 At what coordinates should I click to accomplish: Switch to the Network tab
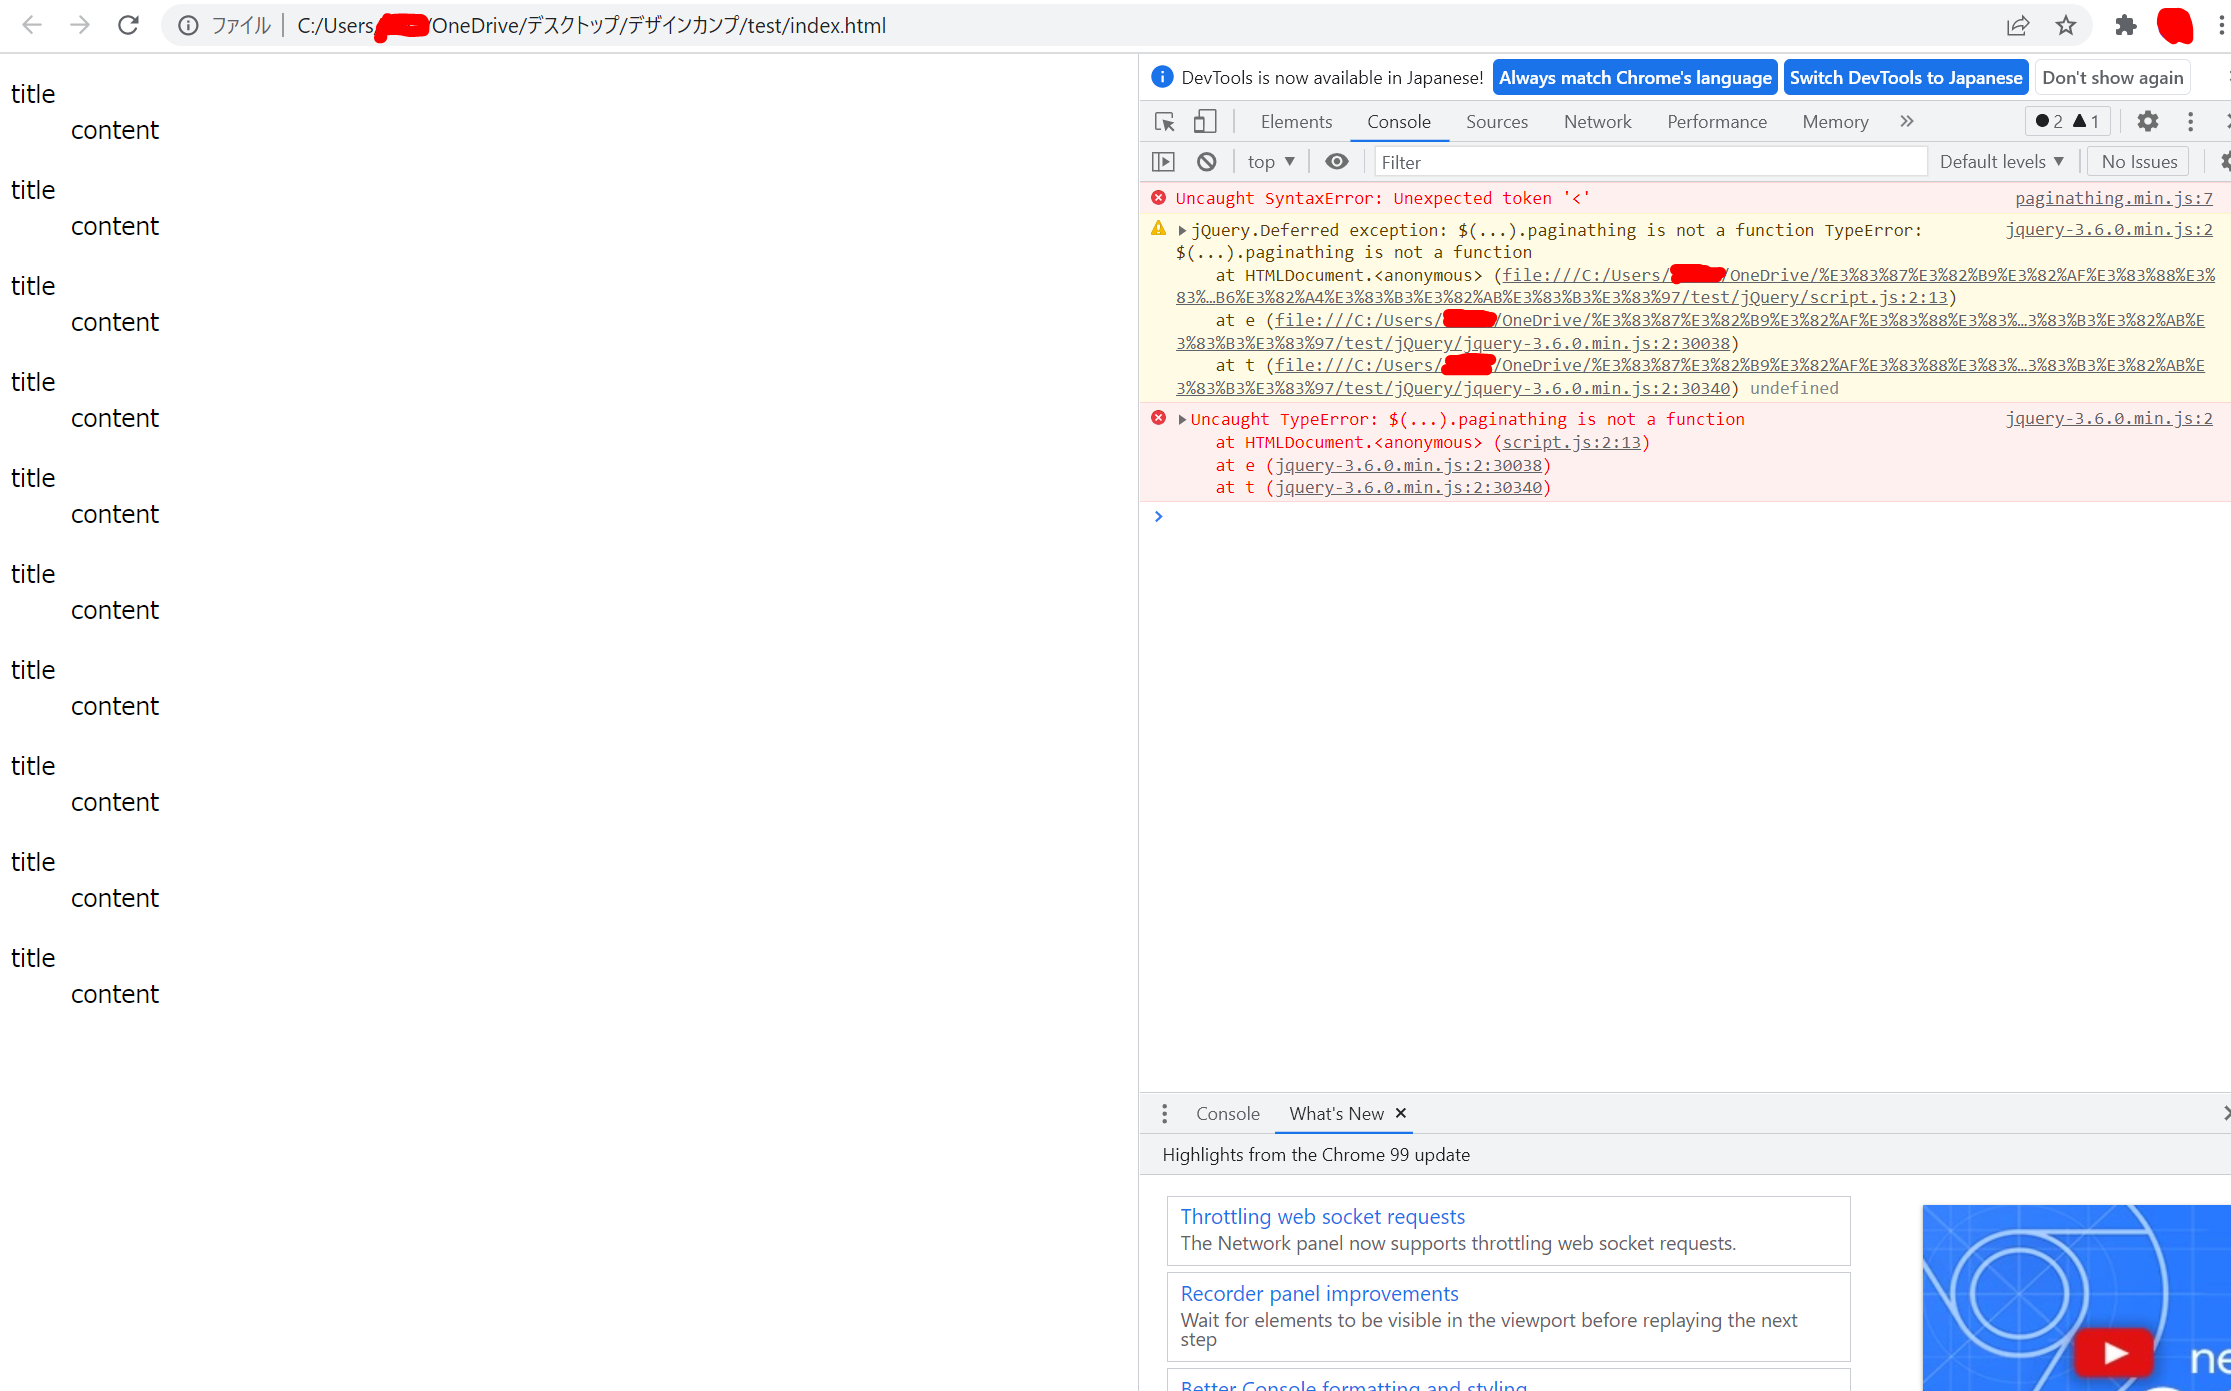(x=1597, y=121)
